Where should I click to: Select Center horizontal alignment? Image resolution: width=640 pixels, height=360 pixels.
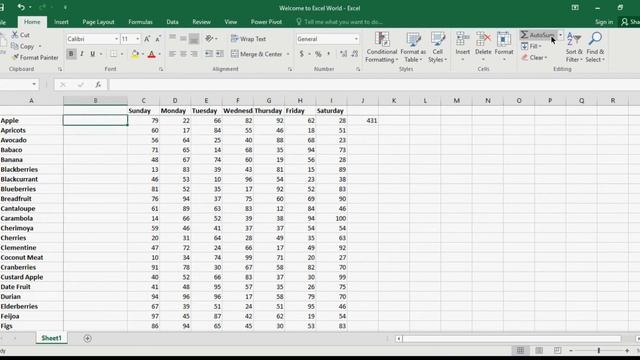pyautogui.click(x=183, y=54)
